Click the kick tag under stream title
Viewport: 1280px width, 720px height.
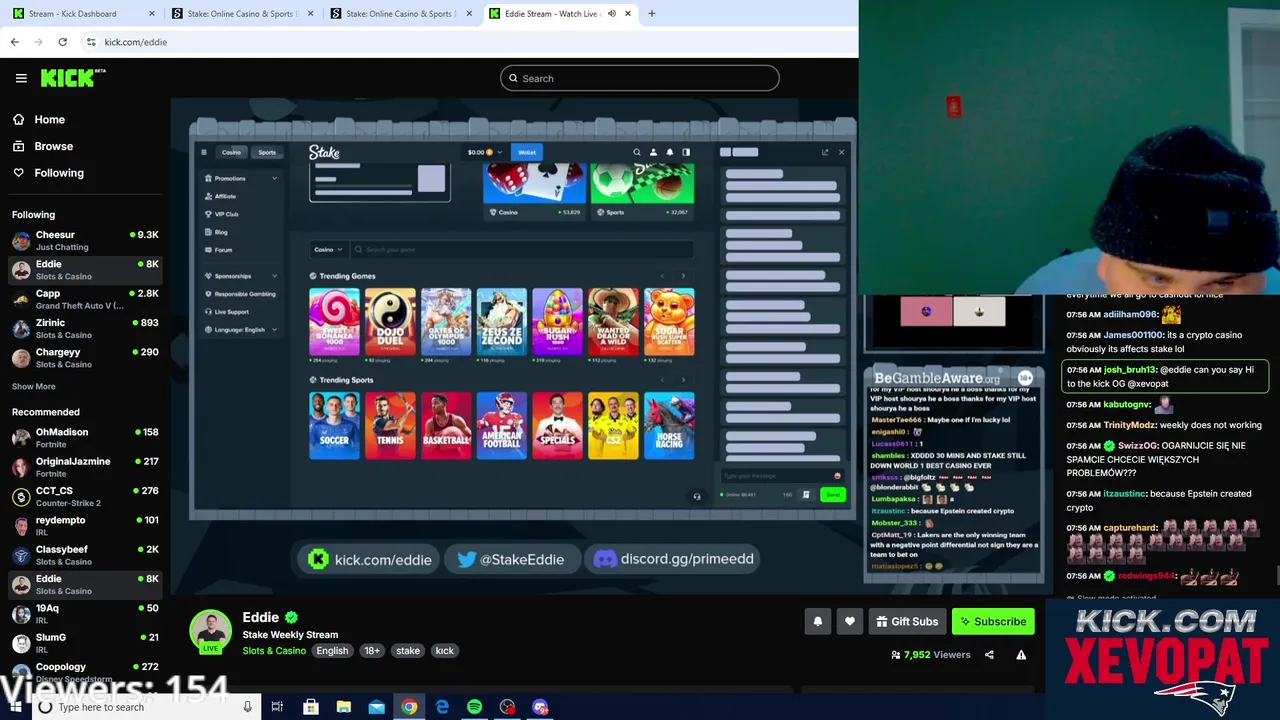445,651
